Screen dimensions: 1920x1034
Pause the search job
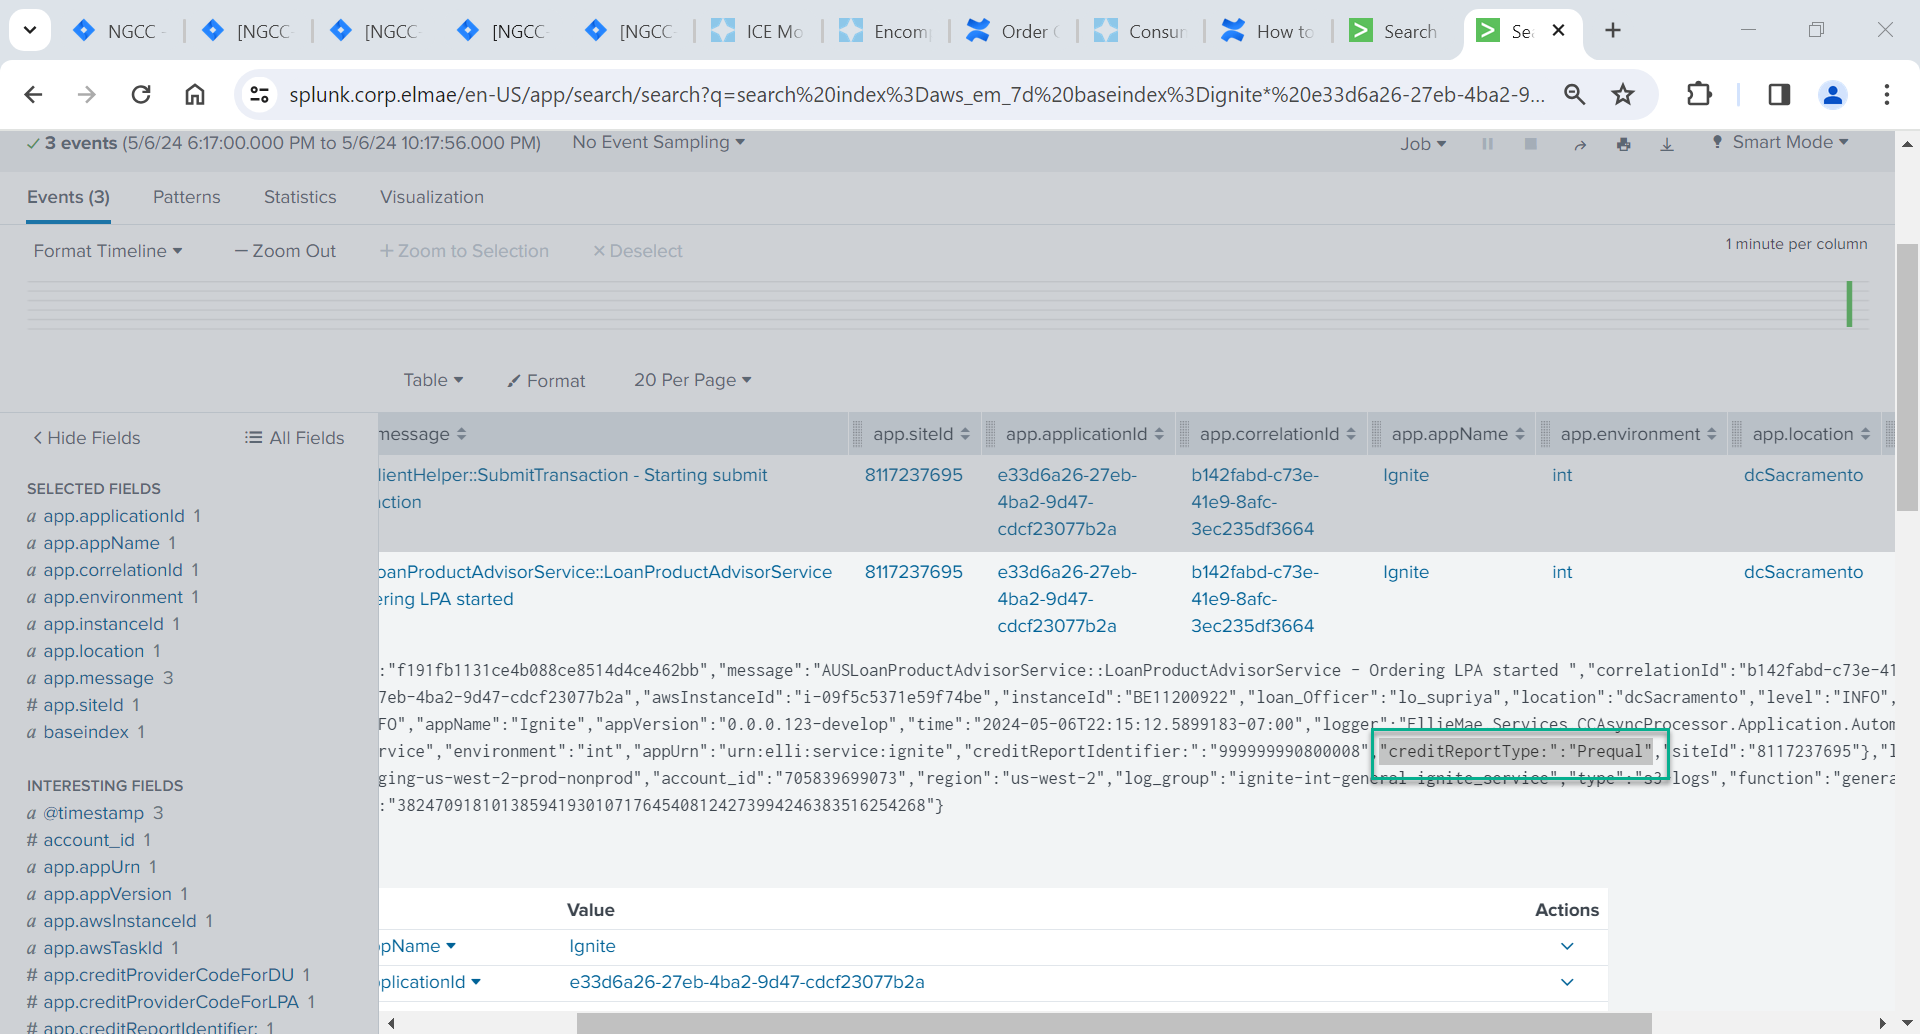pyautogui.click(x=1488, y=144)
